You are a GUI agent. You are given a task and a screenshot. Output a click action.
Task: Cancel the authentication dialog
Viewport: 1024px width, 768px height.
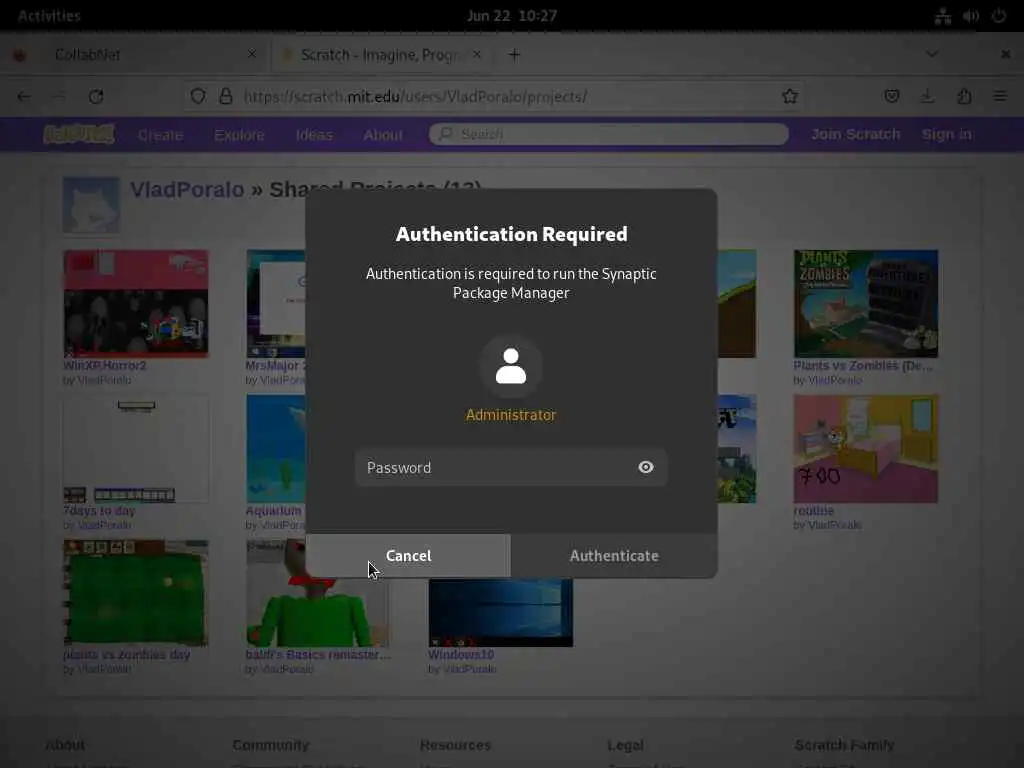[408, 556]
